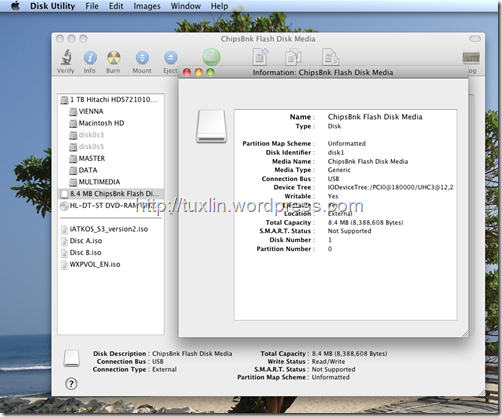Open the Help menu
This screenshot has width=502, height=417.
[219, 6]
